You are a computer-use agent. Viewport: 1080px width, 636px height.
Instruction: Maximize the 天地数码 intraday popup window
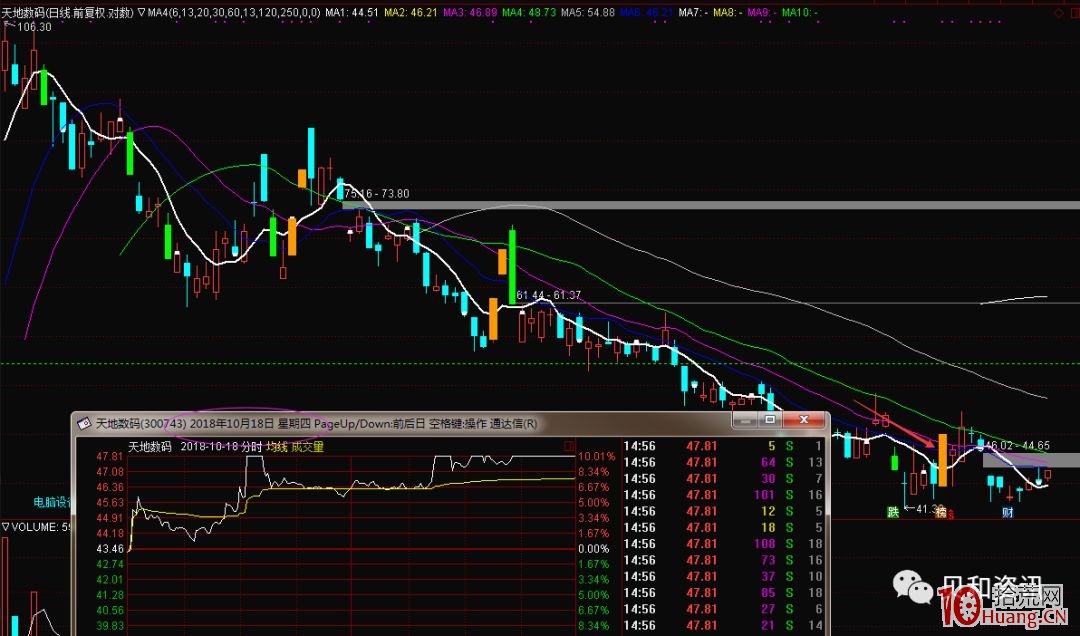coord(770,420)
